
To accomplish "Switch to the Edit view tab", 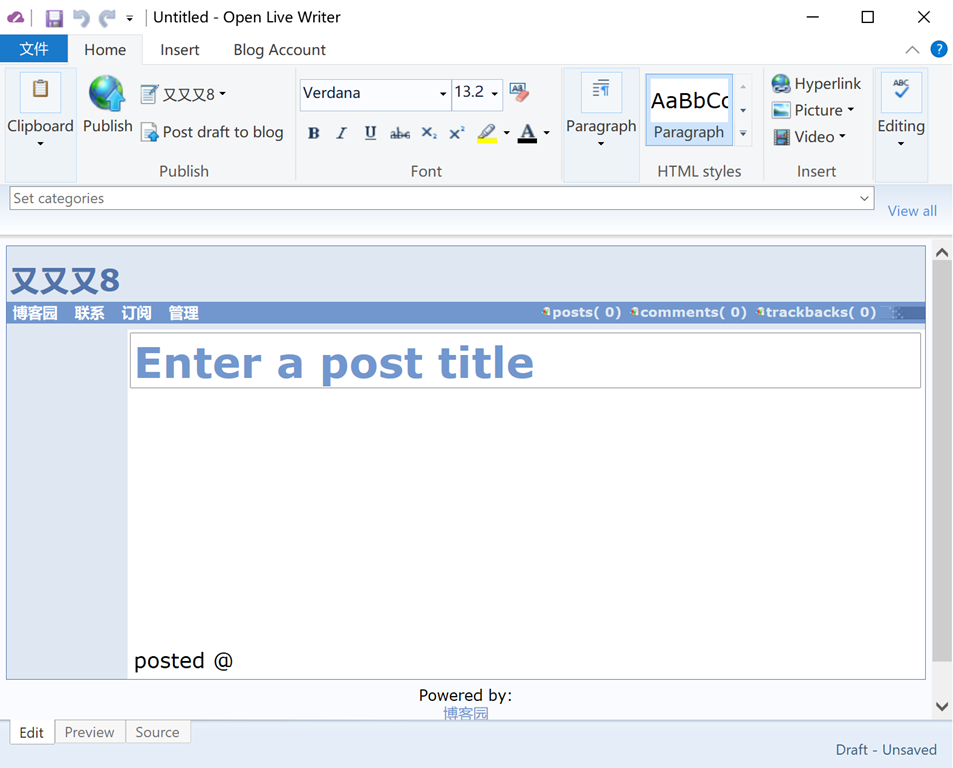I will coord(32,732).
